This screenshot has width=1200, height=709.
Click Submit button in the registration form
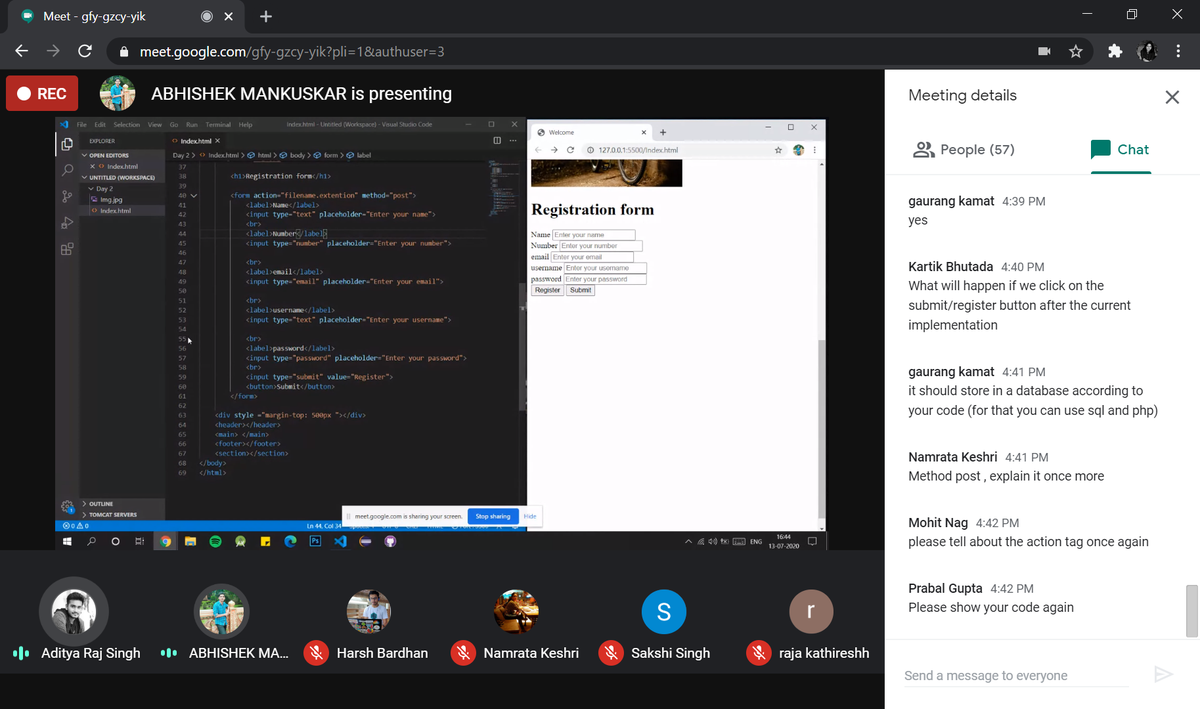coord(581,290)
